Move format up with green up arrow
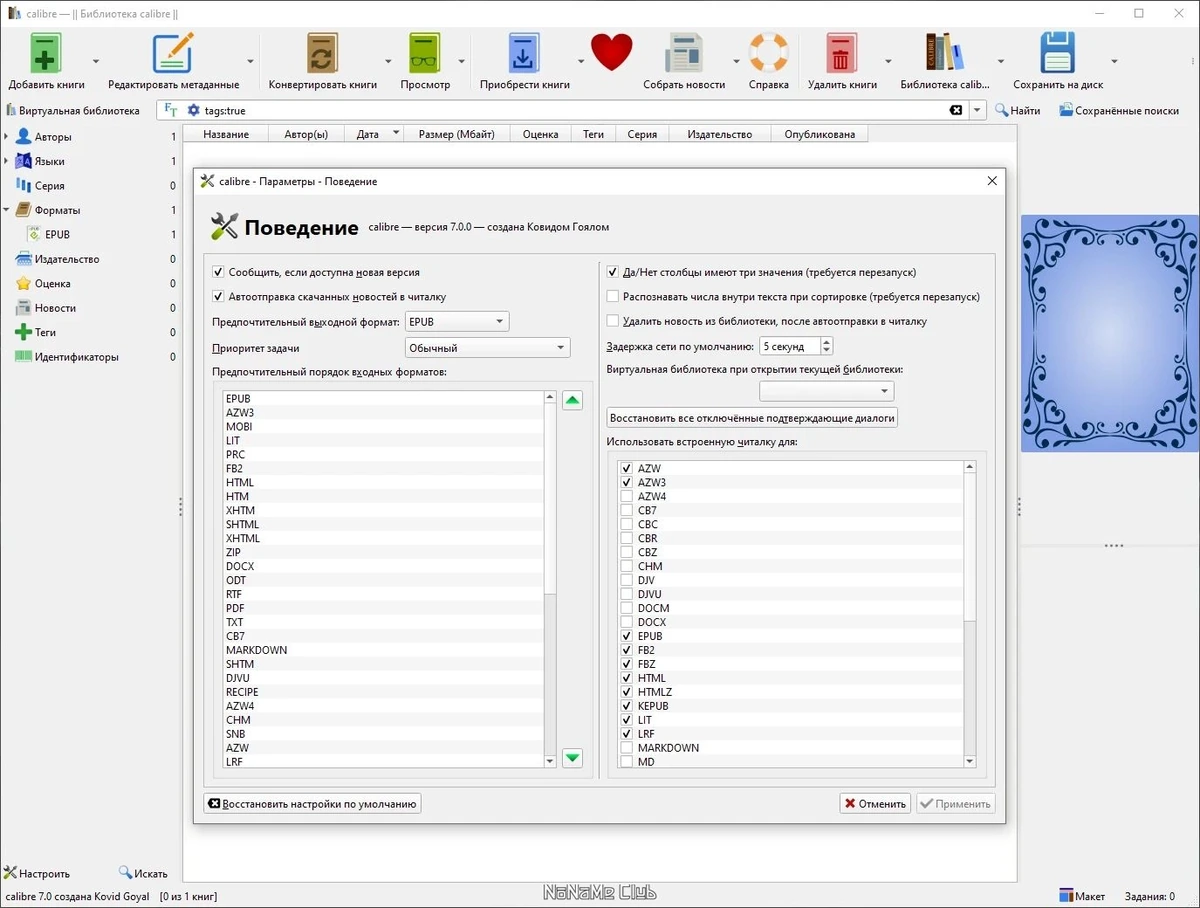Image resolution: width=1200 pixels, height=908 pixels. click(572, 401)
